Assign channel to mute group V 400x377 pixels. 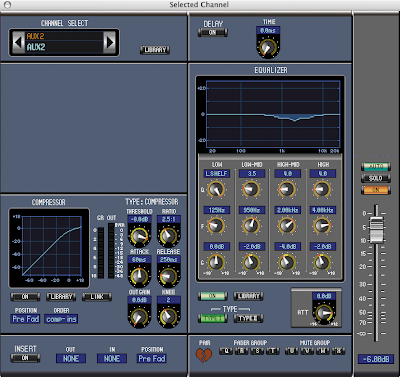pos(307,351)
